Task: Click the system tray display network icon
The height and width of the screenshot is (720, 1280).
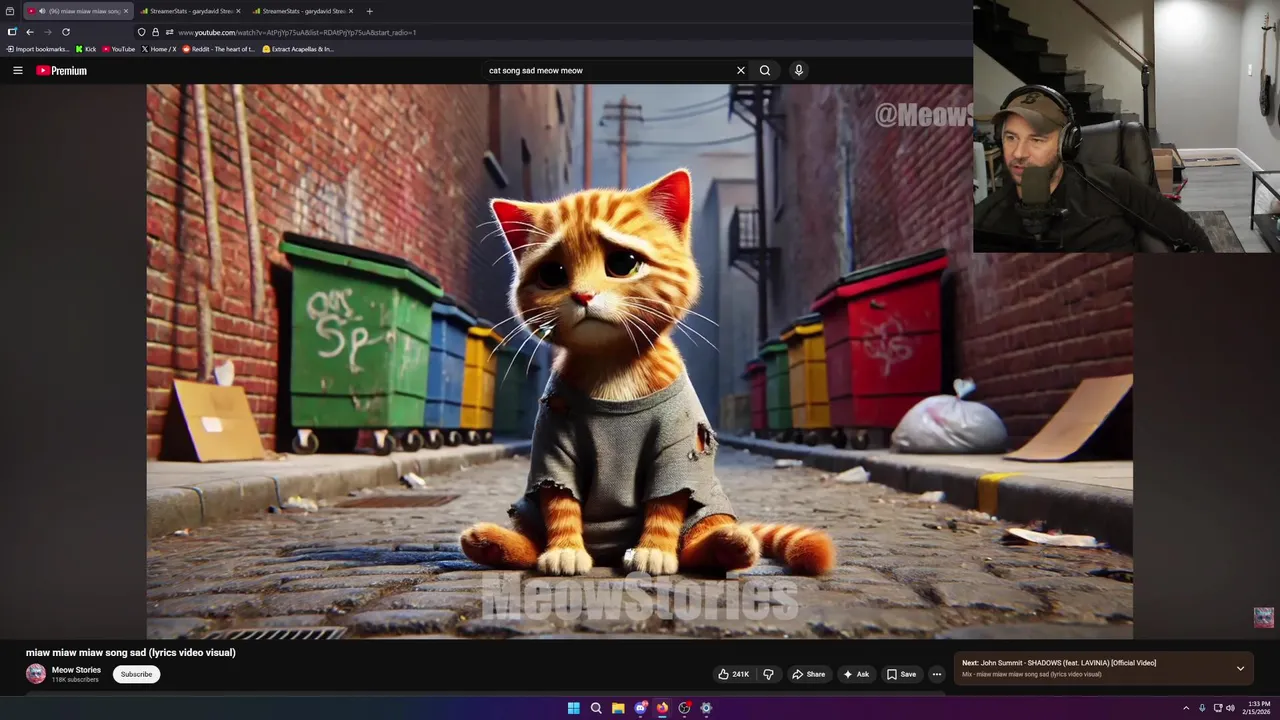Action: tap(1218, 708)
